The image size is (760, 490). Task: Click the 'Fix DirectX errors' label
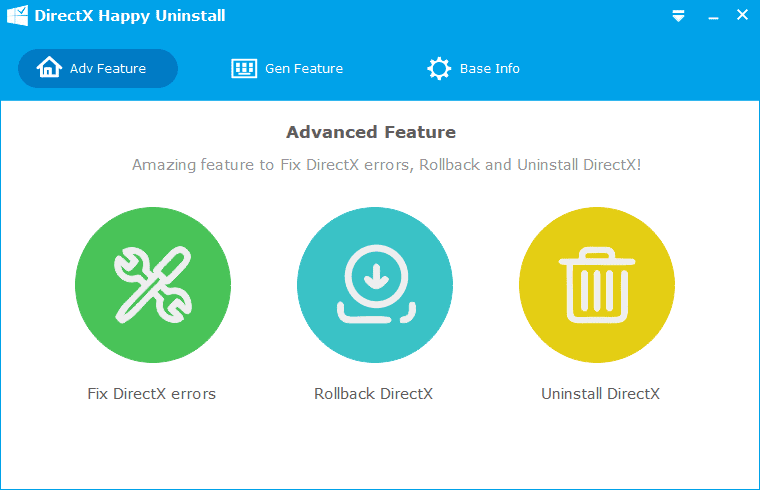coord(152,394)
